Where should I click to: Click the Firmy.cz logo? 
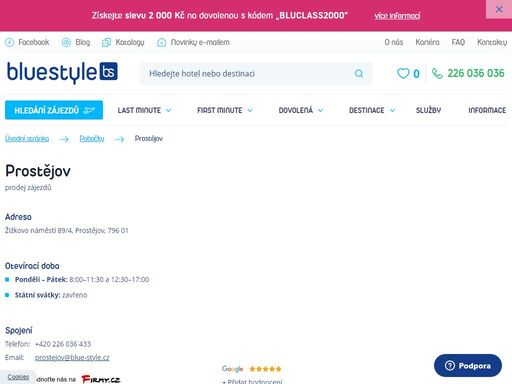point(101,379)
